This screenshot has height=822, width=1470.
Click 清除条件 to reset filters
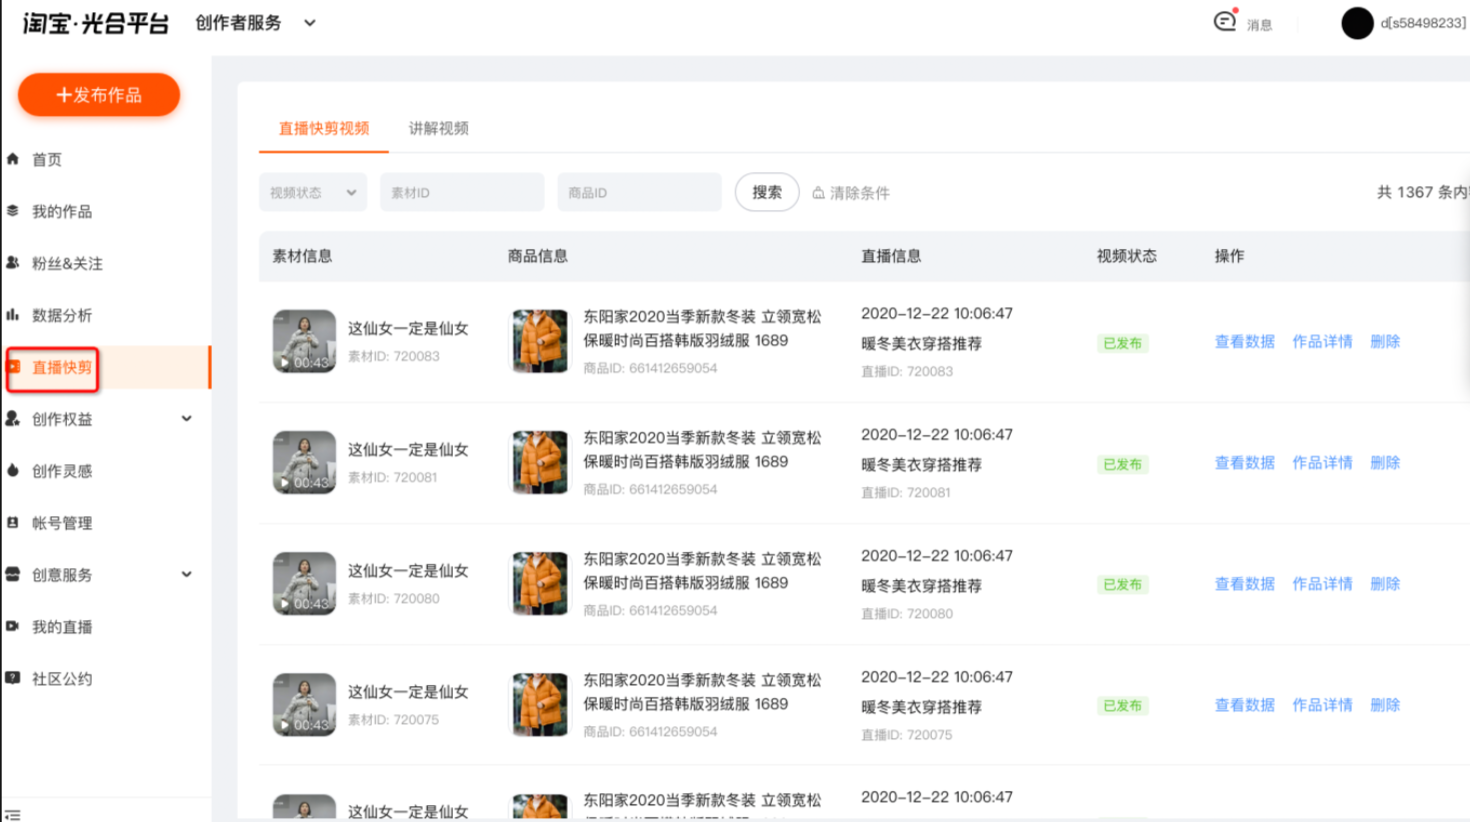851,193
